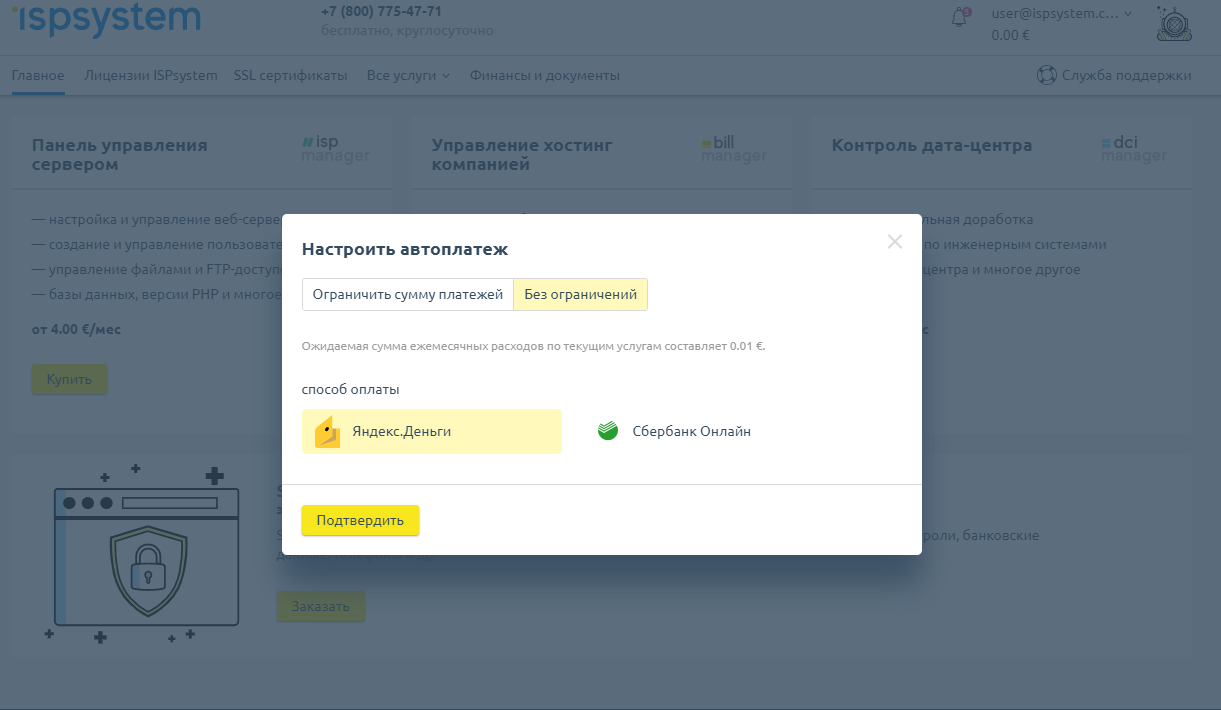Click the BILLmanager logo
Screen dimensions: 1221x710
click(734, 149)
